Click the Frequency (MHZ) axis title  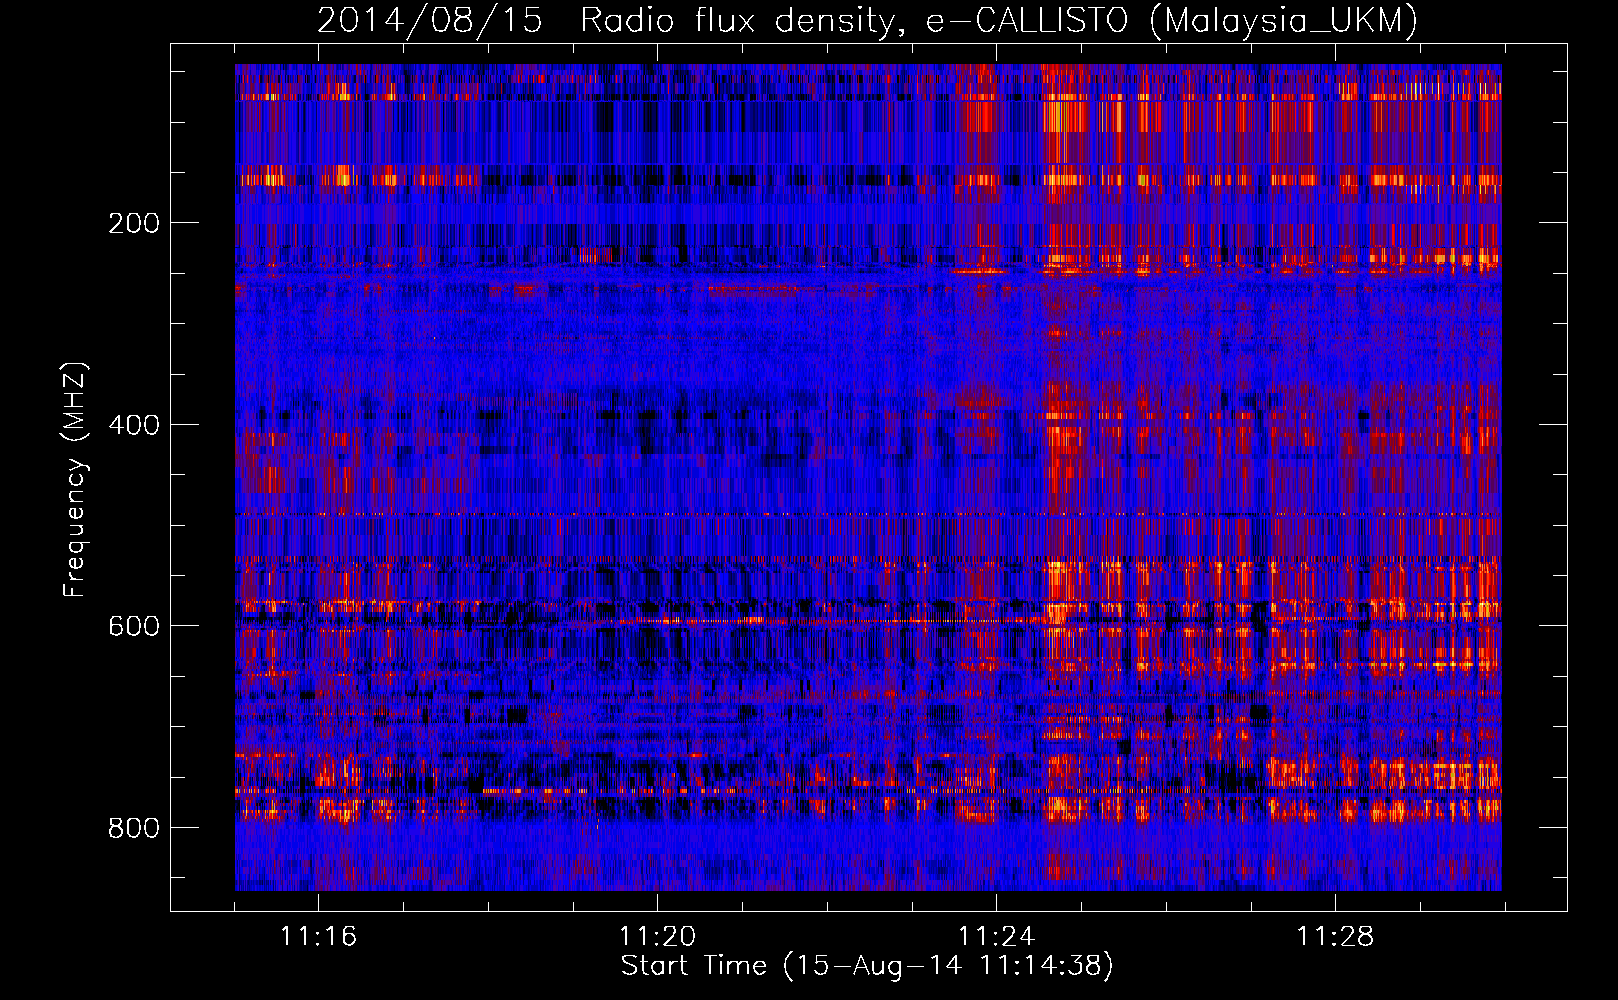click(75, 479)
